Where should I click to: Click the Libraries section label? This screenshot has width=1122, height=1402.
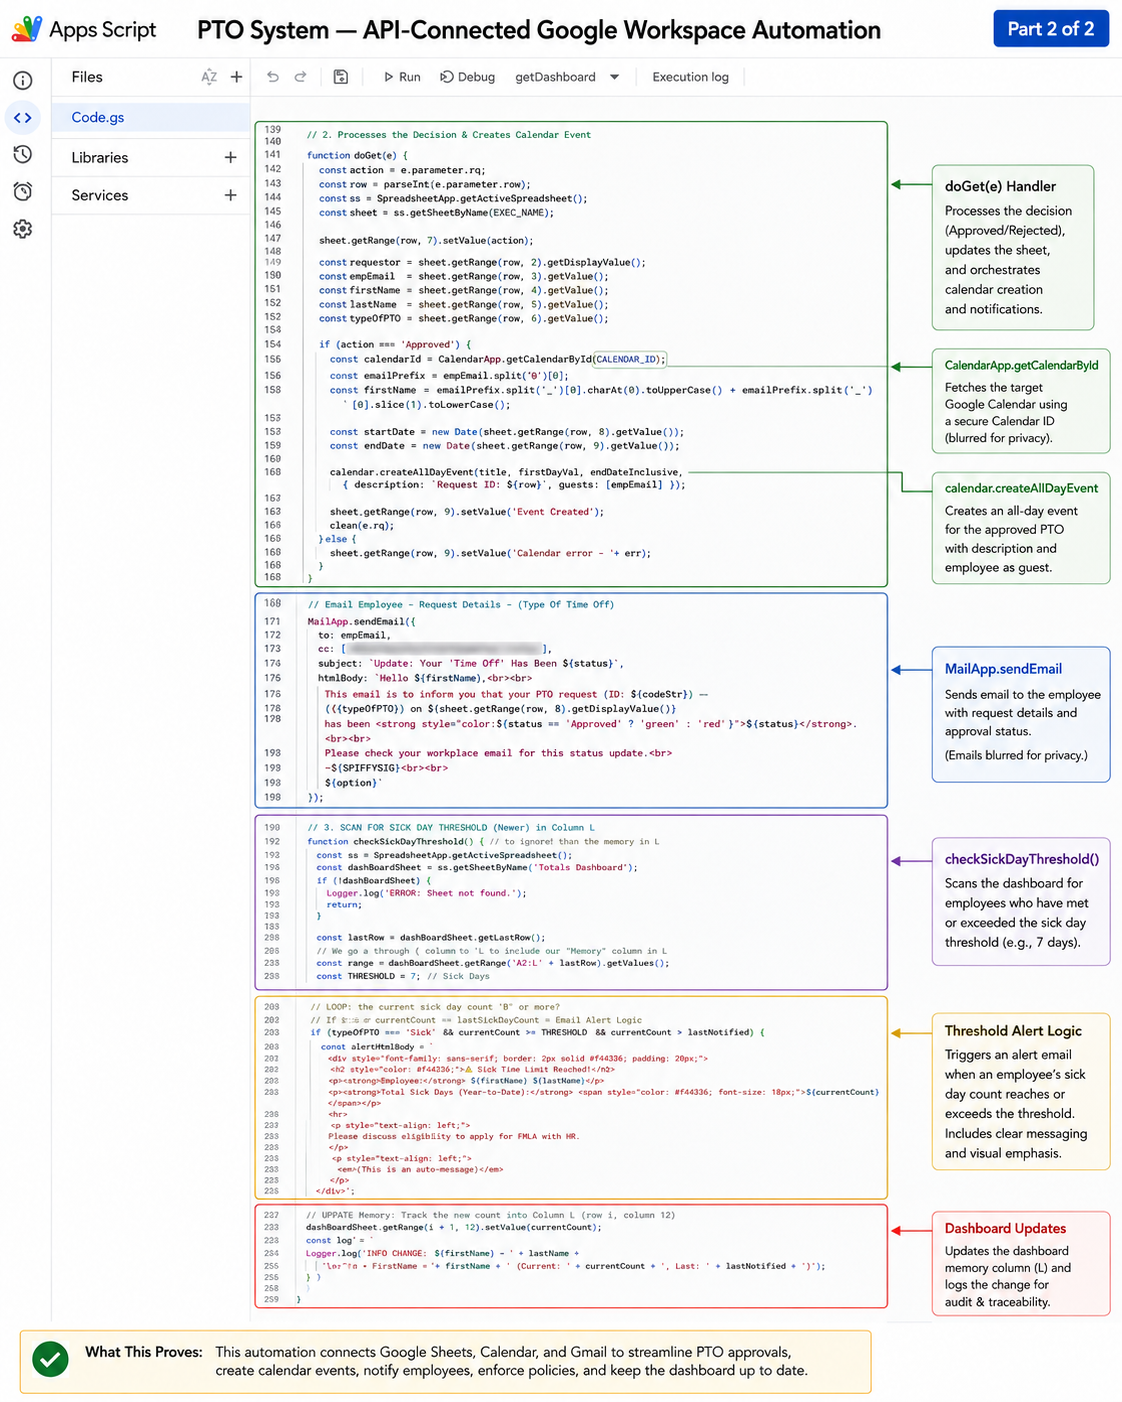click(100, 157)
